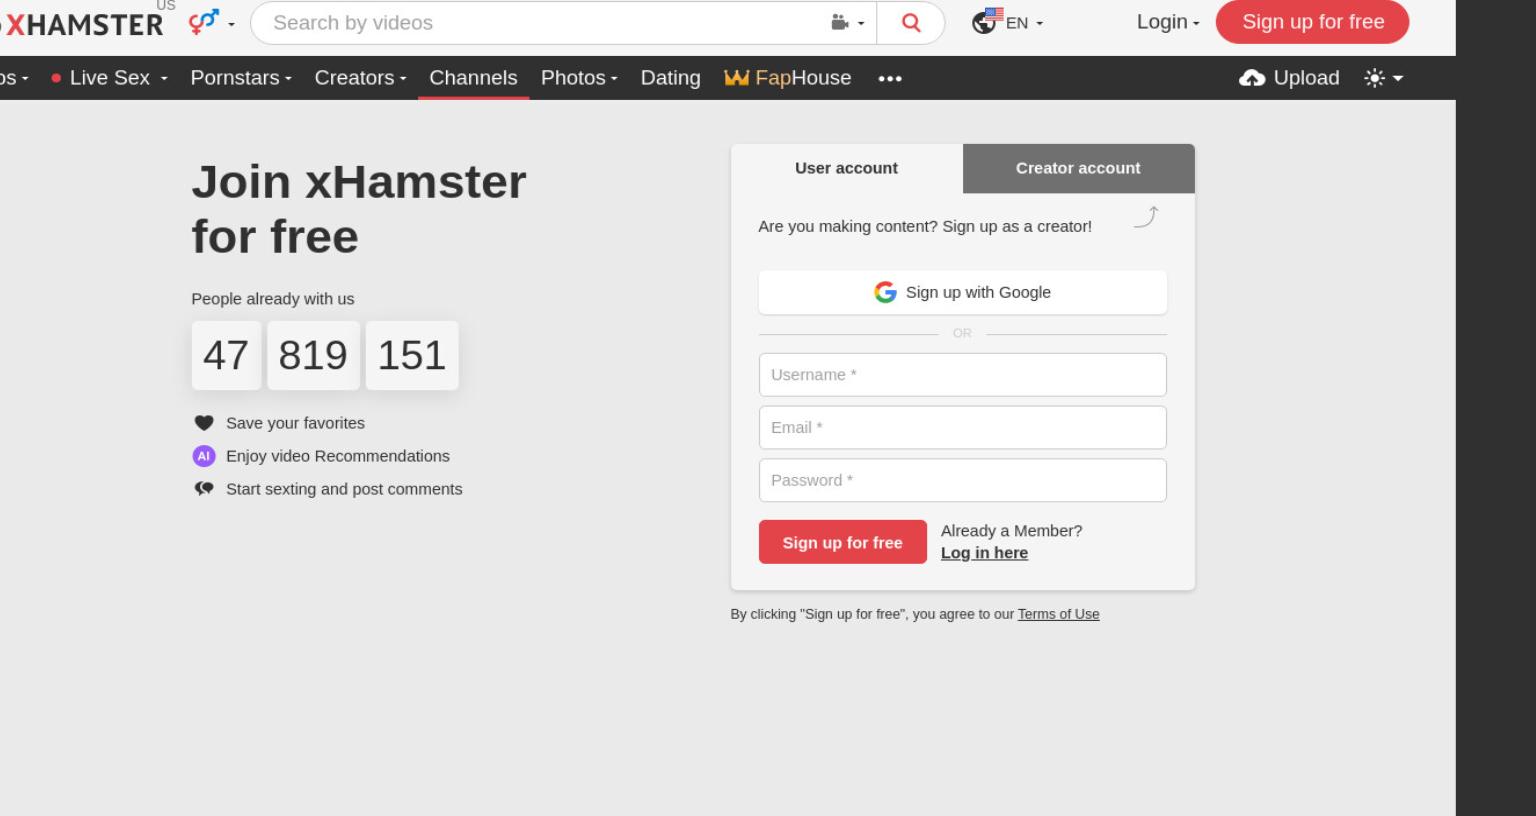Focus the Email input field
Viewport: 1536px width, 816px height.
click(x=962, y=428)
